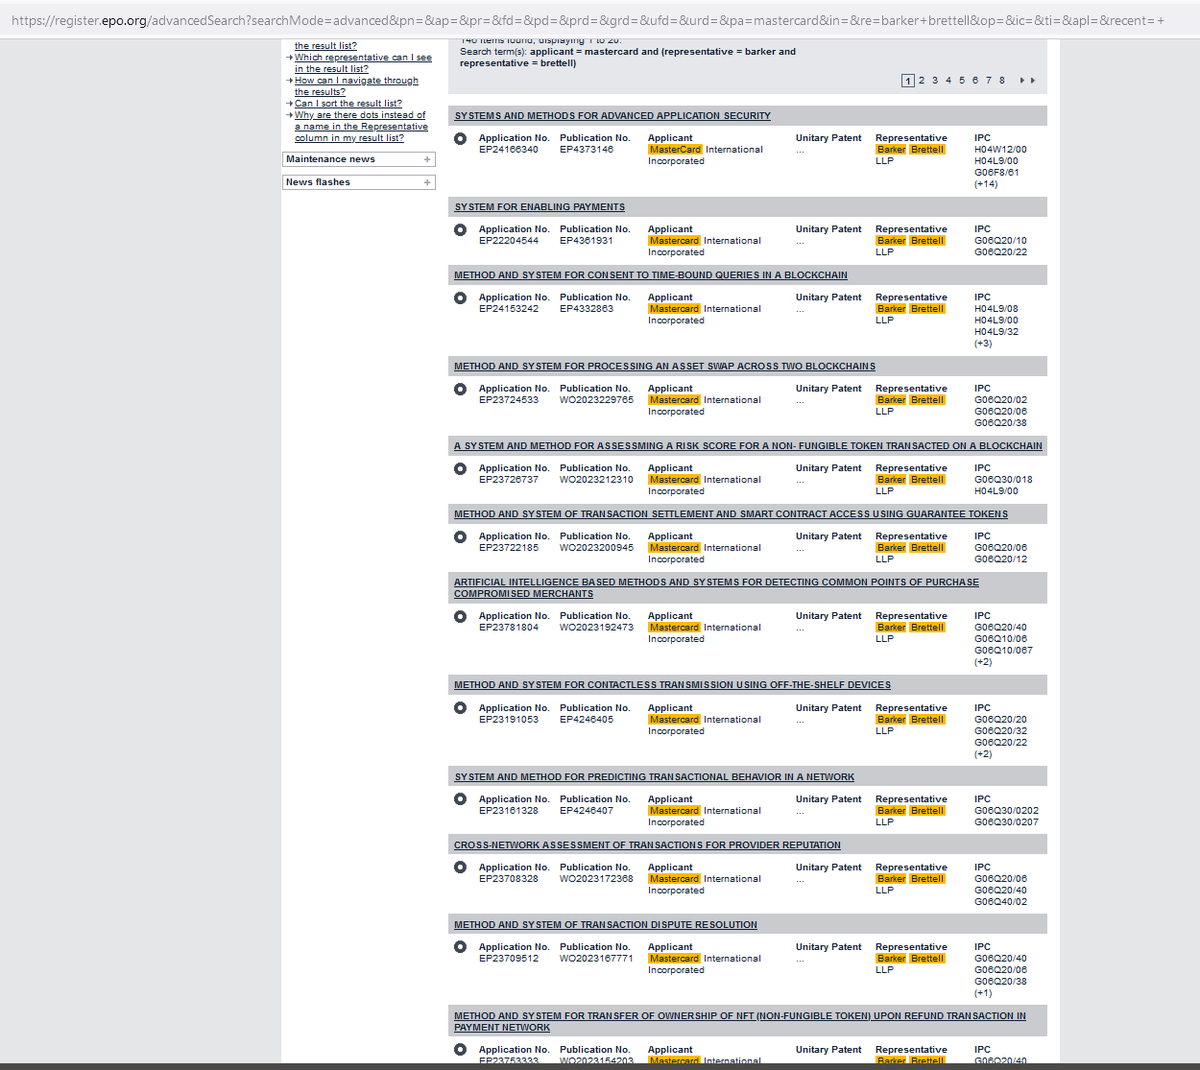1200x1070 pixels.
Task: Go to next results page arrow
Action: [x=1022, y=80]
